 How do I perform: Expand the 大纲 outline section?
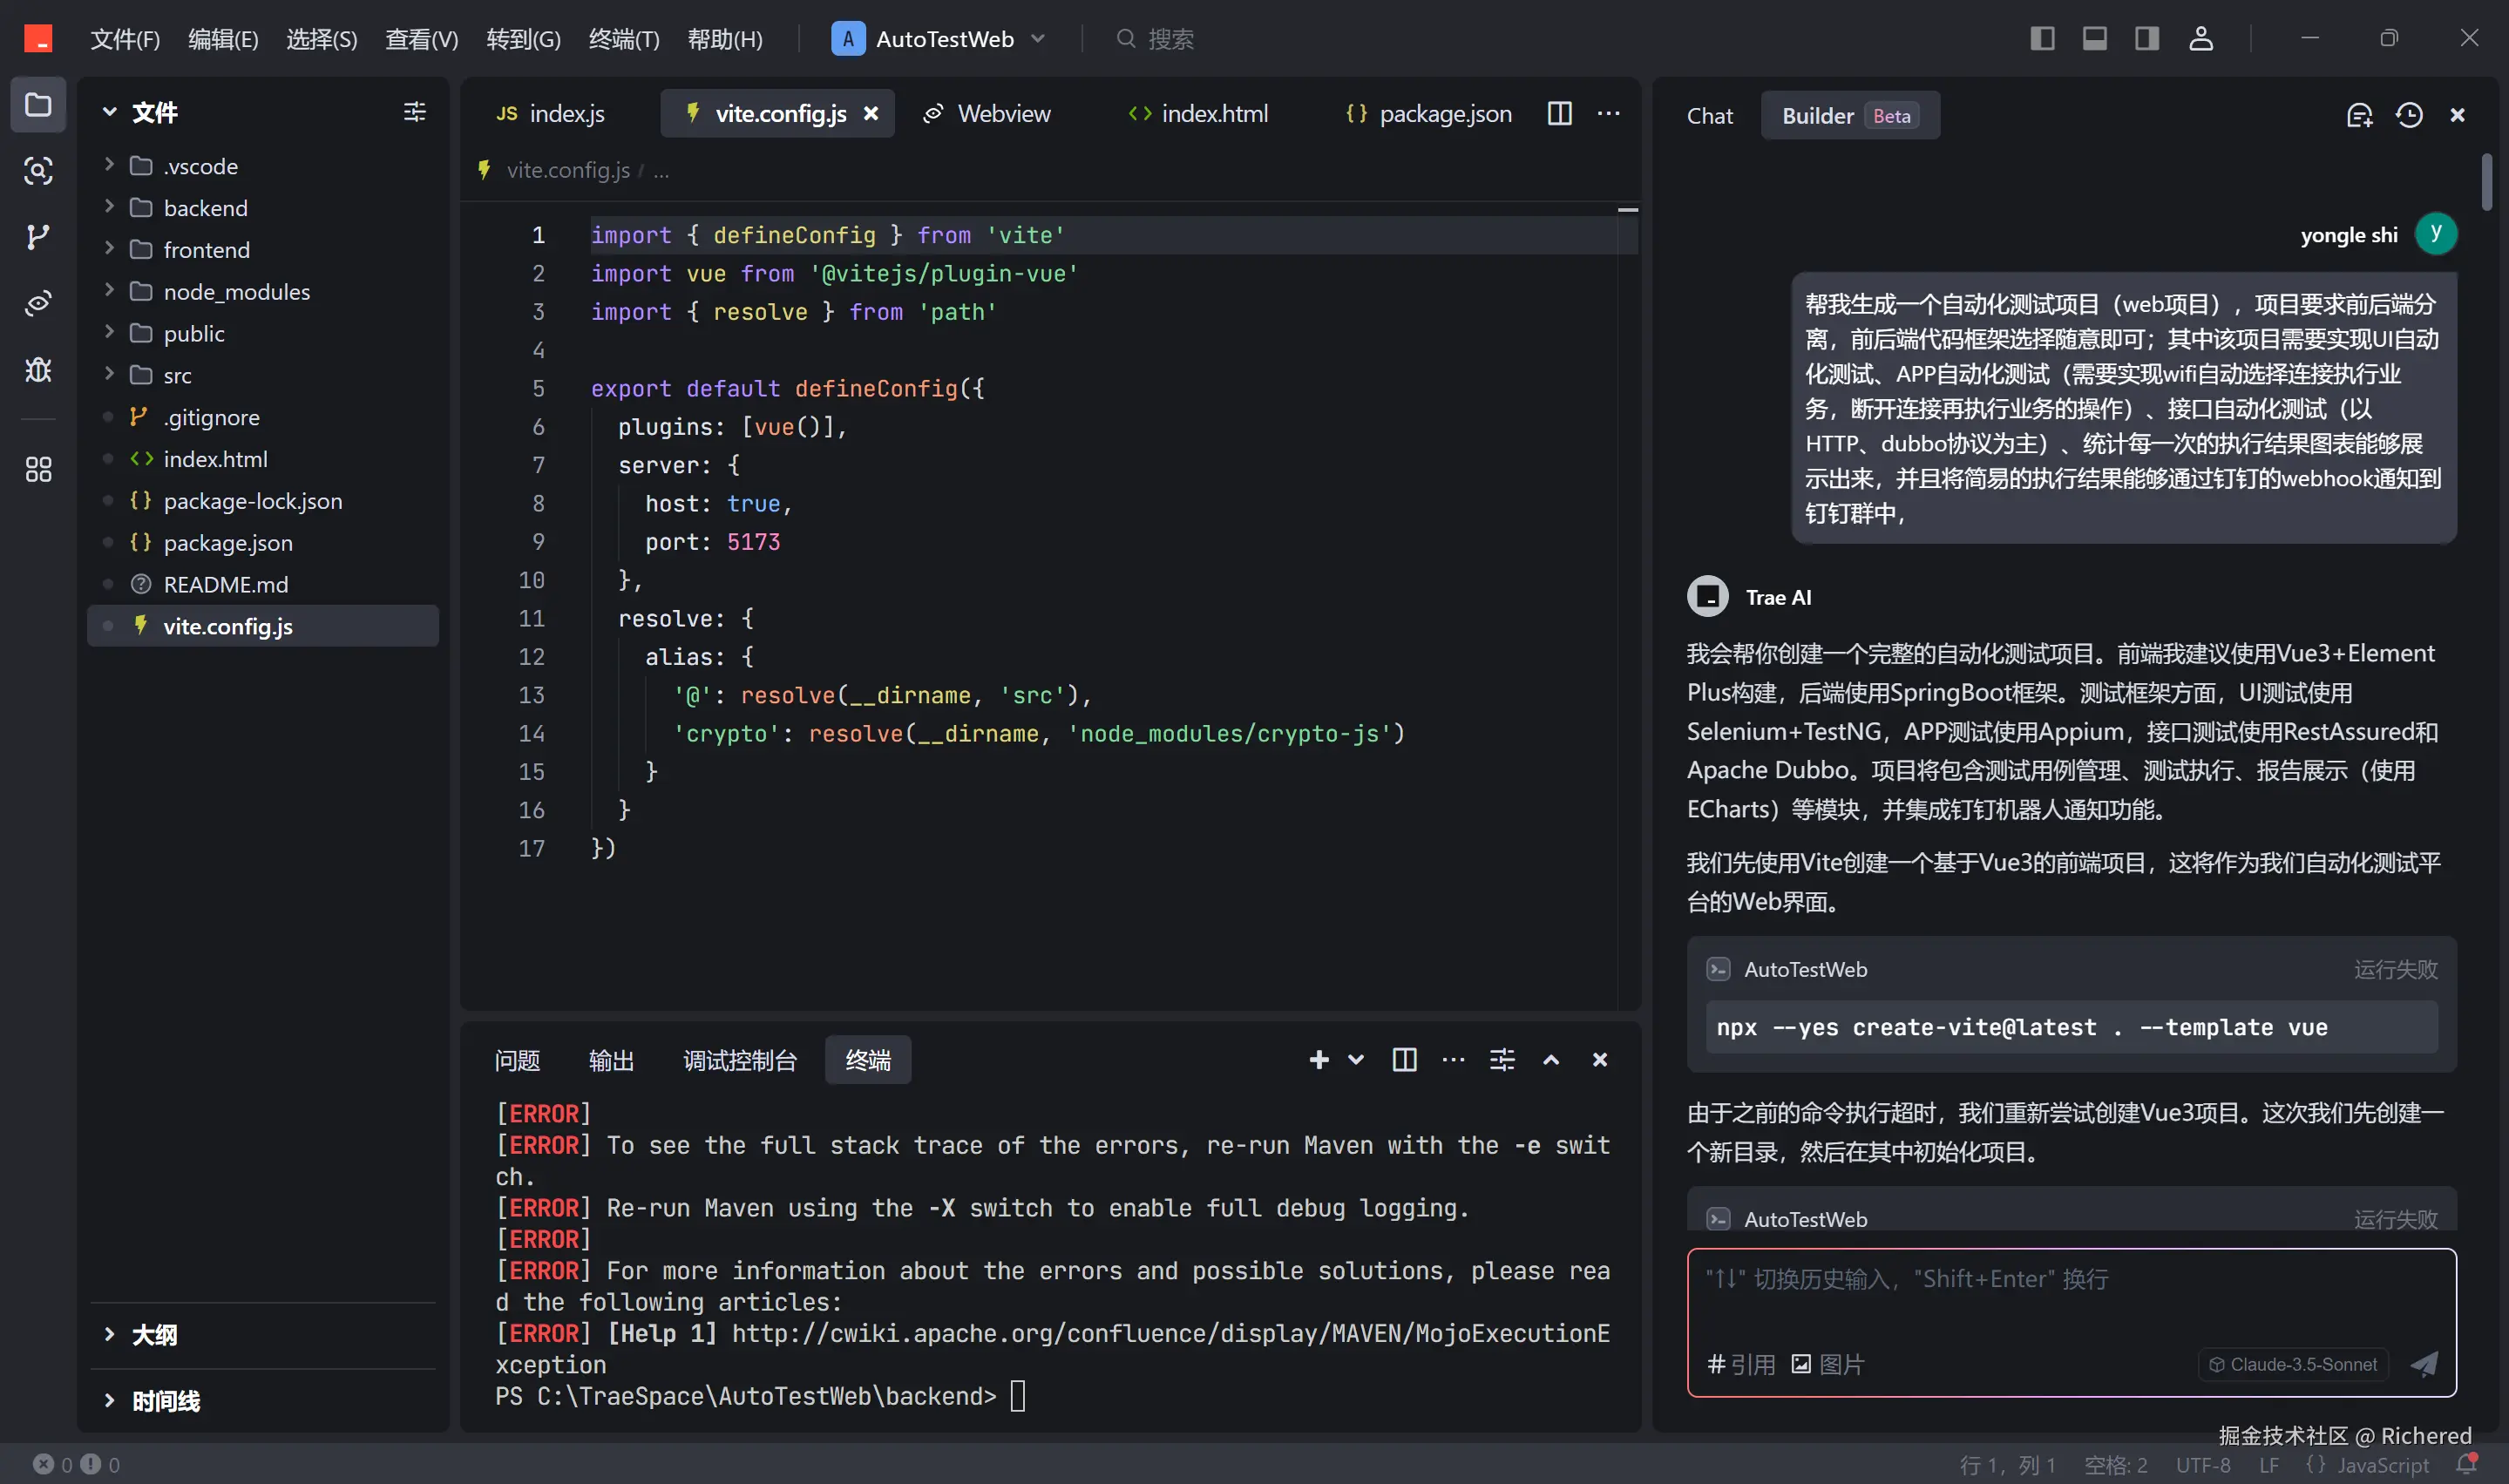[x=154, y=1335]
